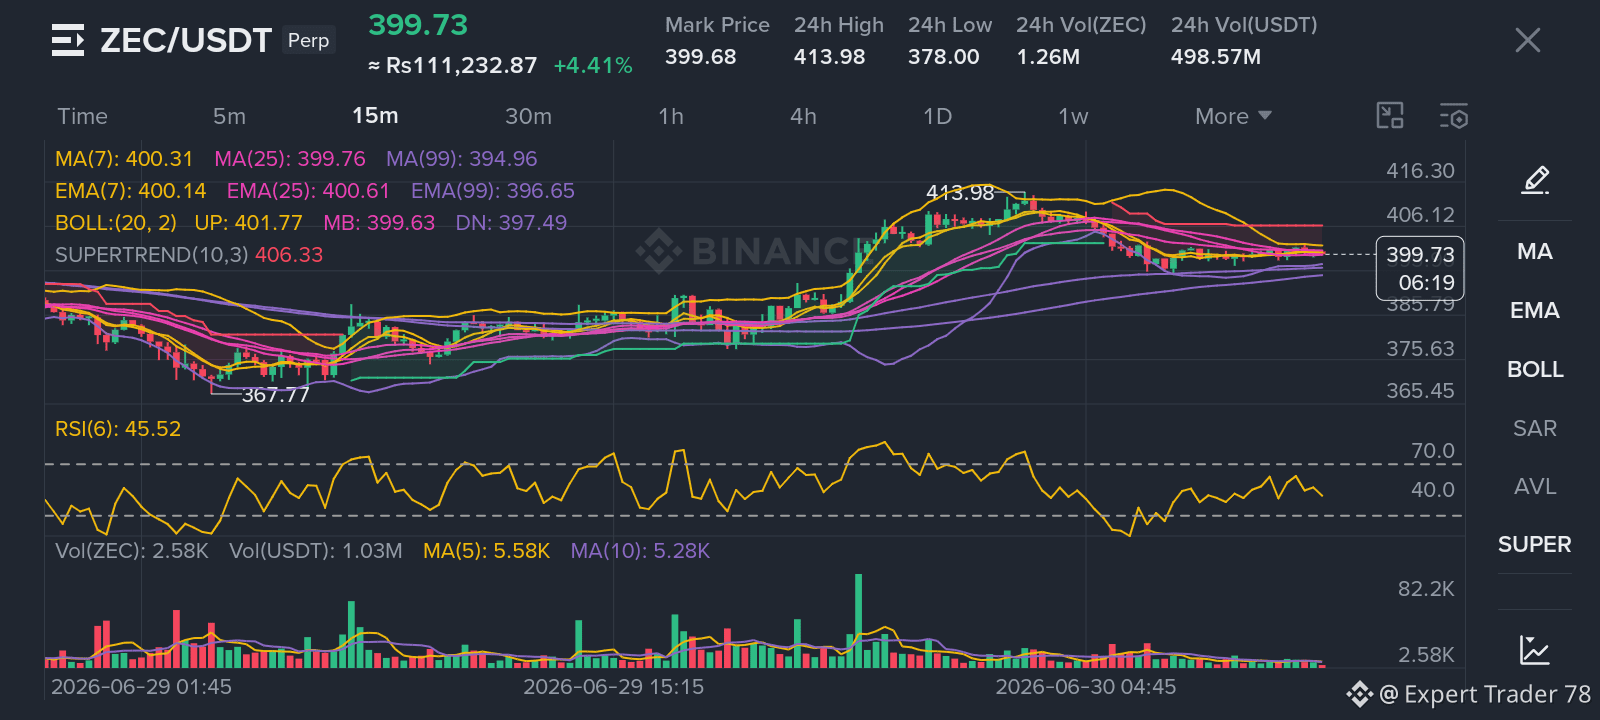
Task: Click the current price tag on axis
Action: (x=1420, y=268)
